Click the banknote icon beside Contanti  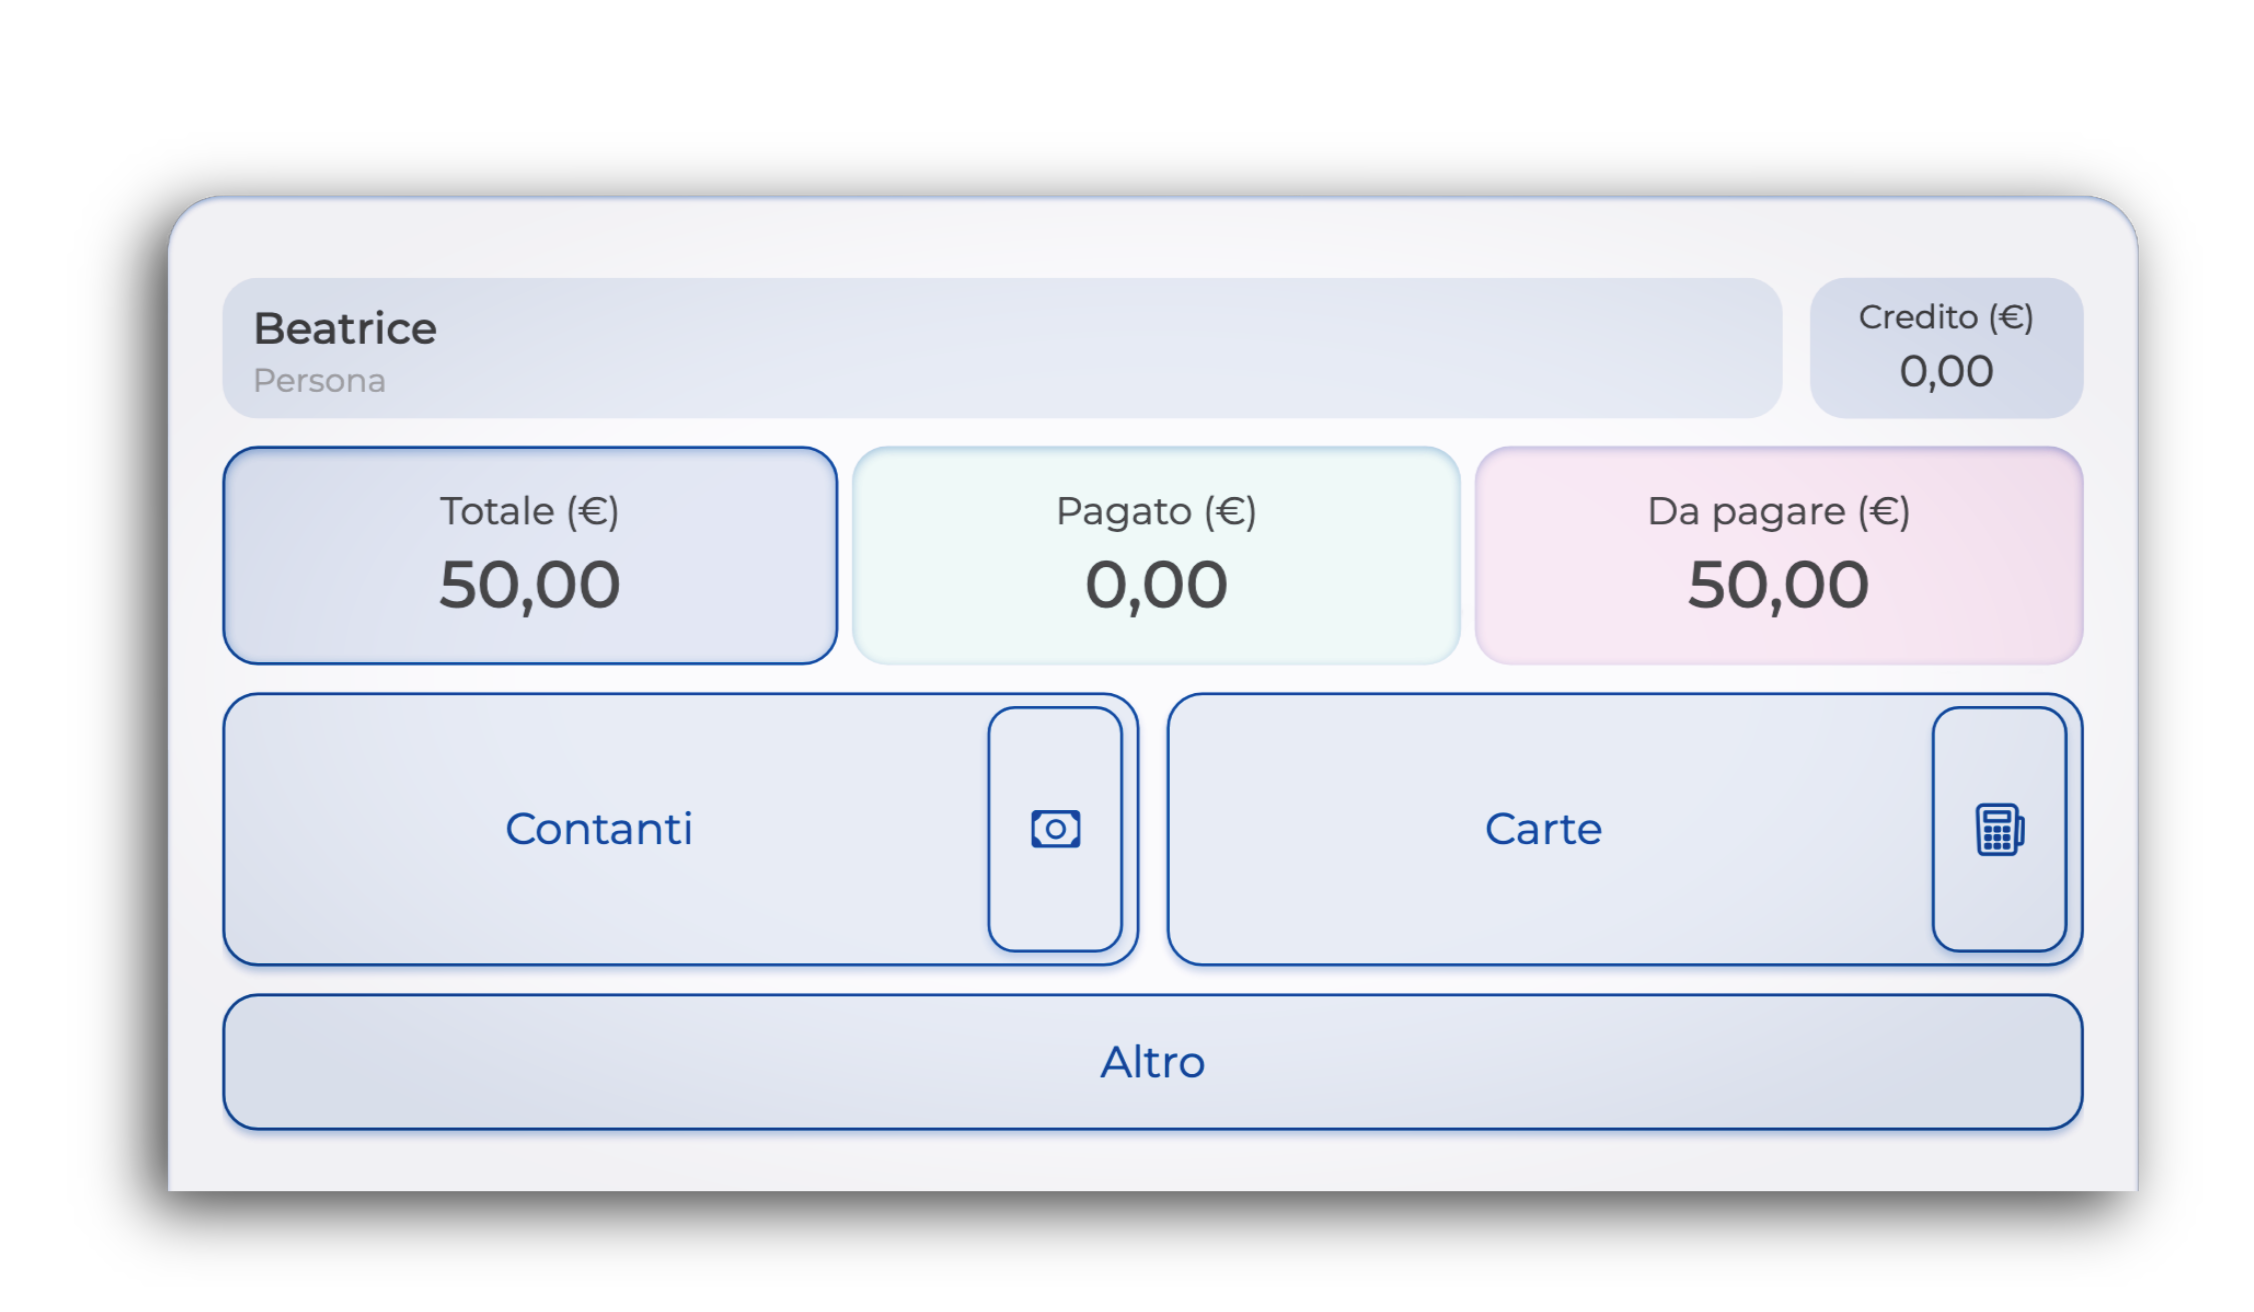pyautogui.click(x=1055, y=829)
